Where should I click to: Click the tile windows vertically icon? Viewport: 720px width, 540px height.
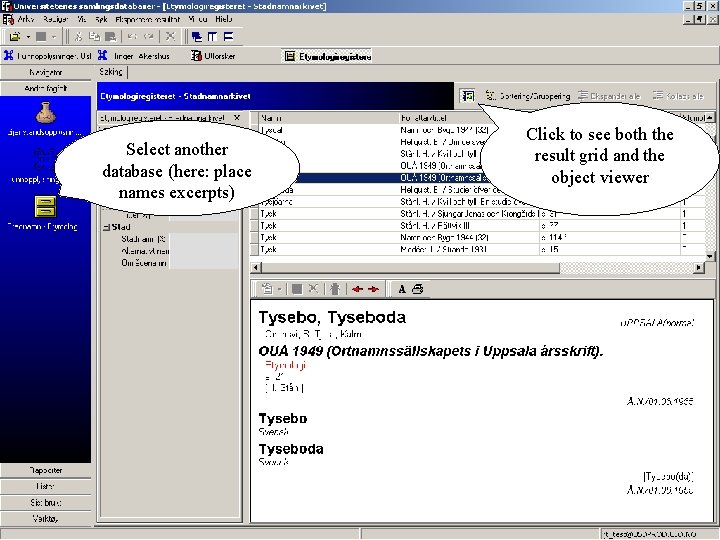[x=212, y=36]
